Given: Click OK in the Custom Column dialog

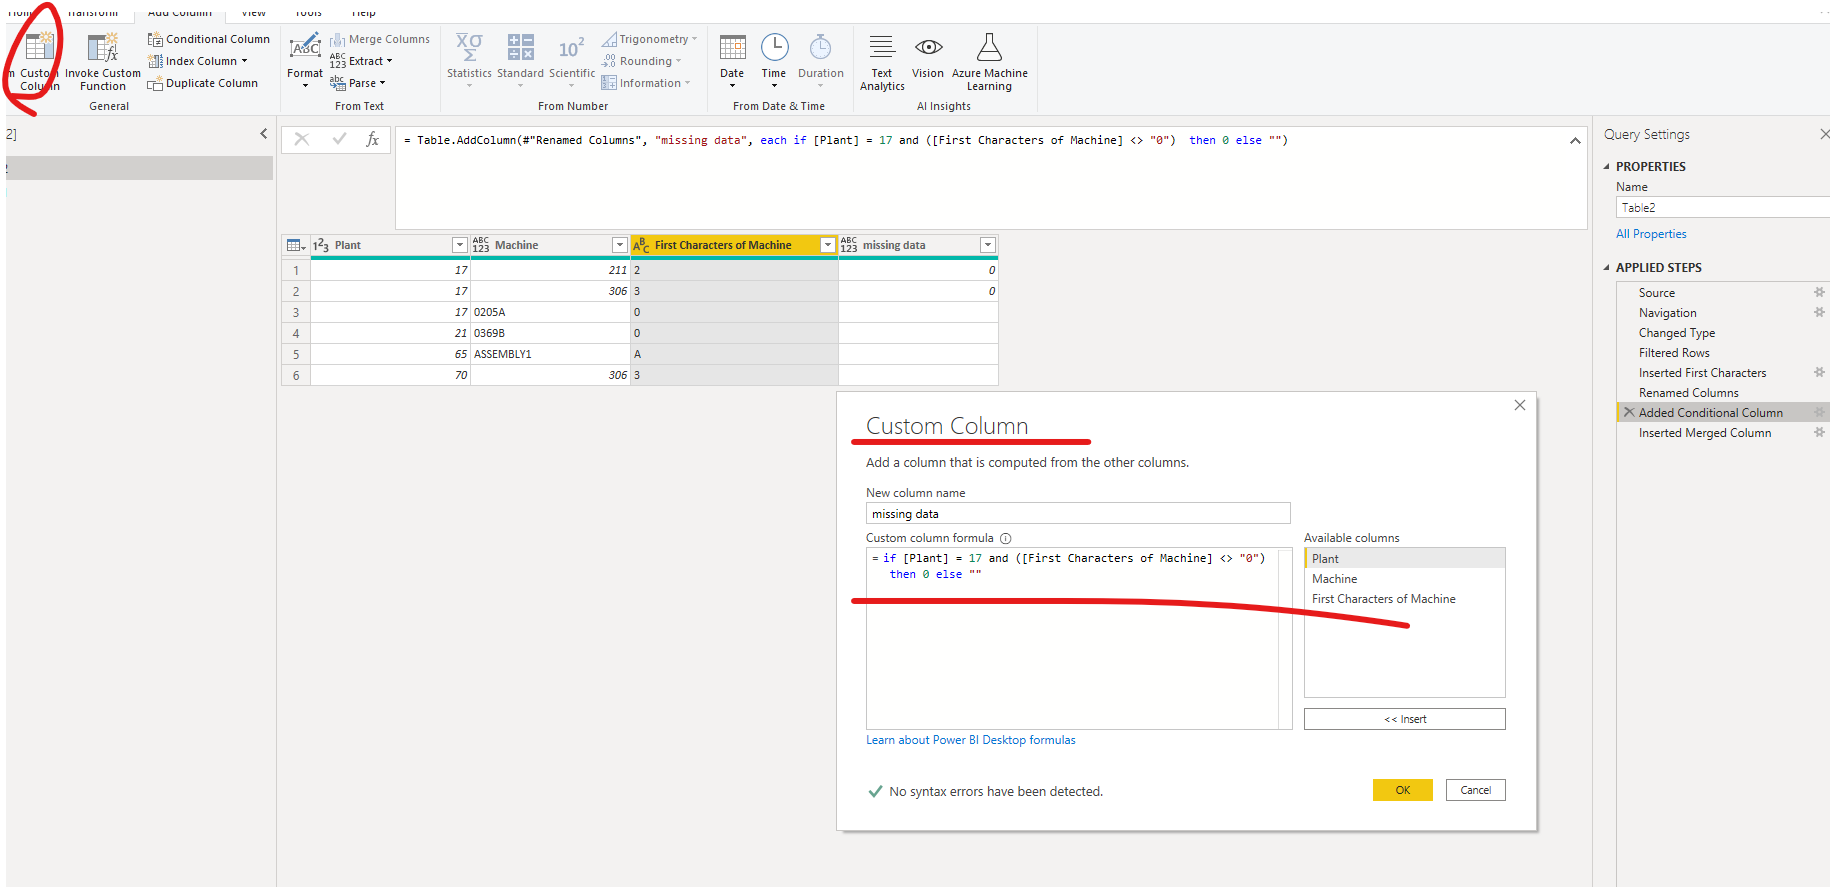Looking at the screenshot, I should coord(1403,790).
